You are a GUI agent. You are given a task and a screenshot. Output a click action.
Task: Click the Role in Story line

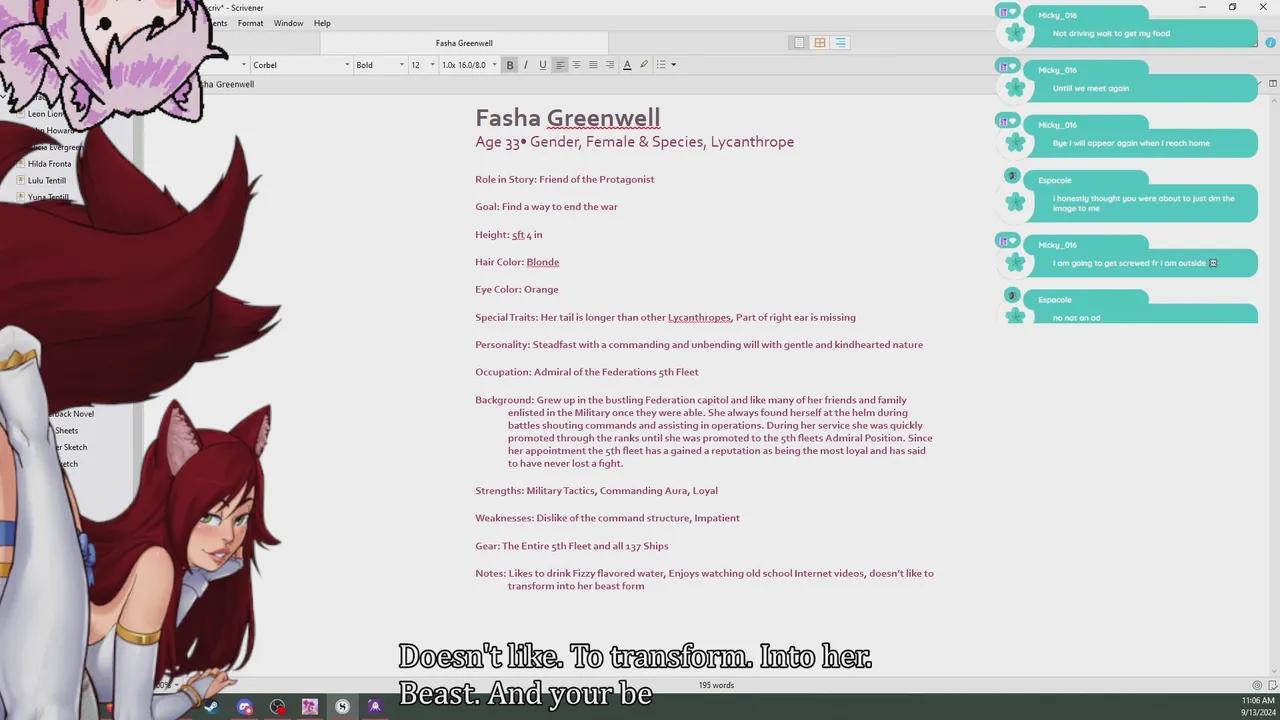[565, 180]
